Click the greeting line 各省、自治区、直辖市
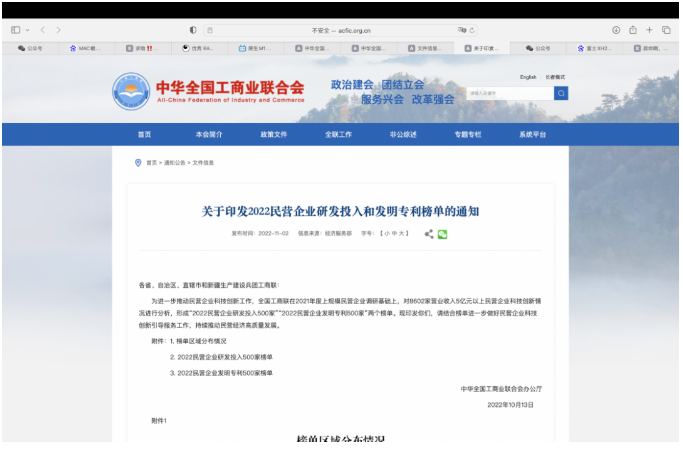 pyautogui.click(x=209, y=285)
